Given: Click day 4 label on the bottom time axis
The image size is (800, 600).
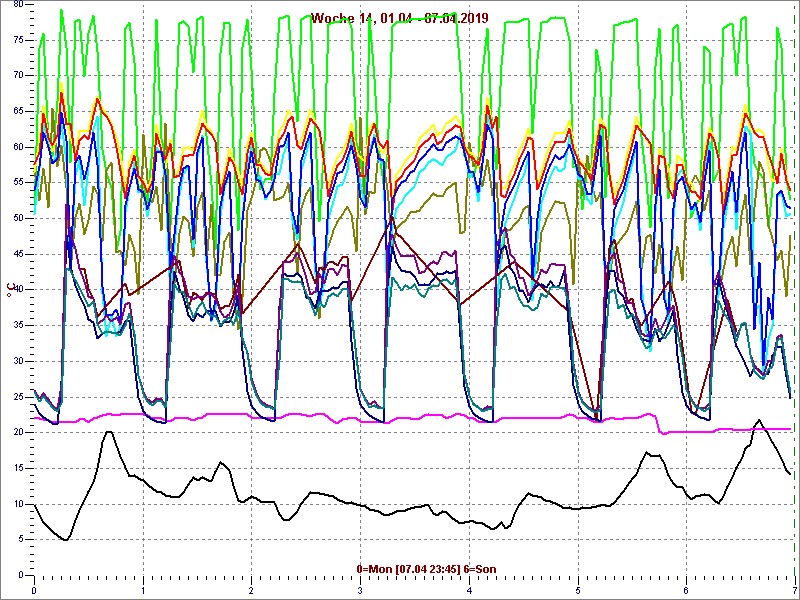Looking at the screenshot, I should (x=469, y=591).
